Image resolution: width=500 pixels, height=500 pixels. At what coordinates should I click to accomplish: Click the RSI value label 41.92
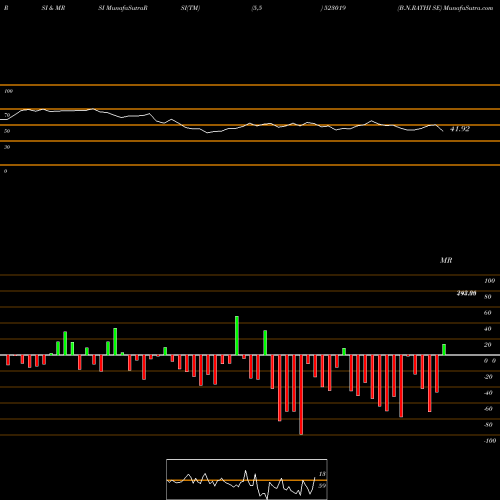coord(460,129)
